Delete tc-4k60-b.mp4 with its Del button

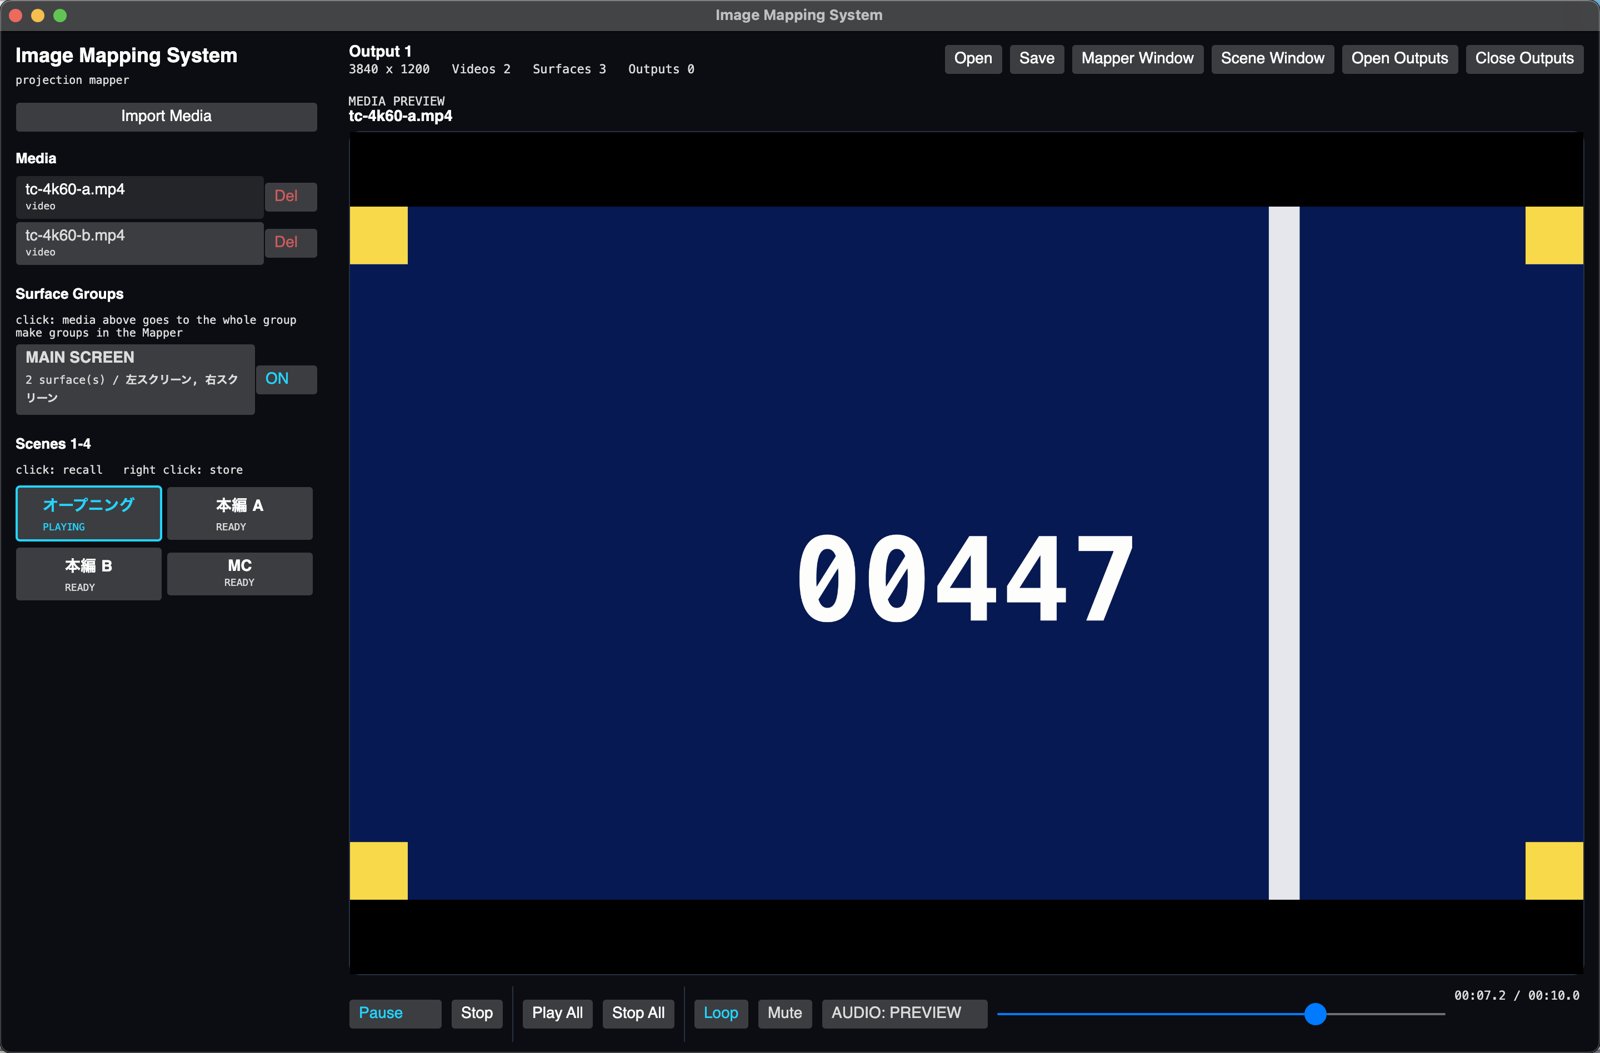[290, 242]
